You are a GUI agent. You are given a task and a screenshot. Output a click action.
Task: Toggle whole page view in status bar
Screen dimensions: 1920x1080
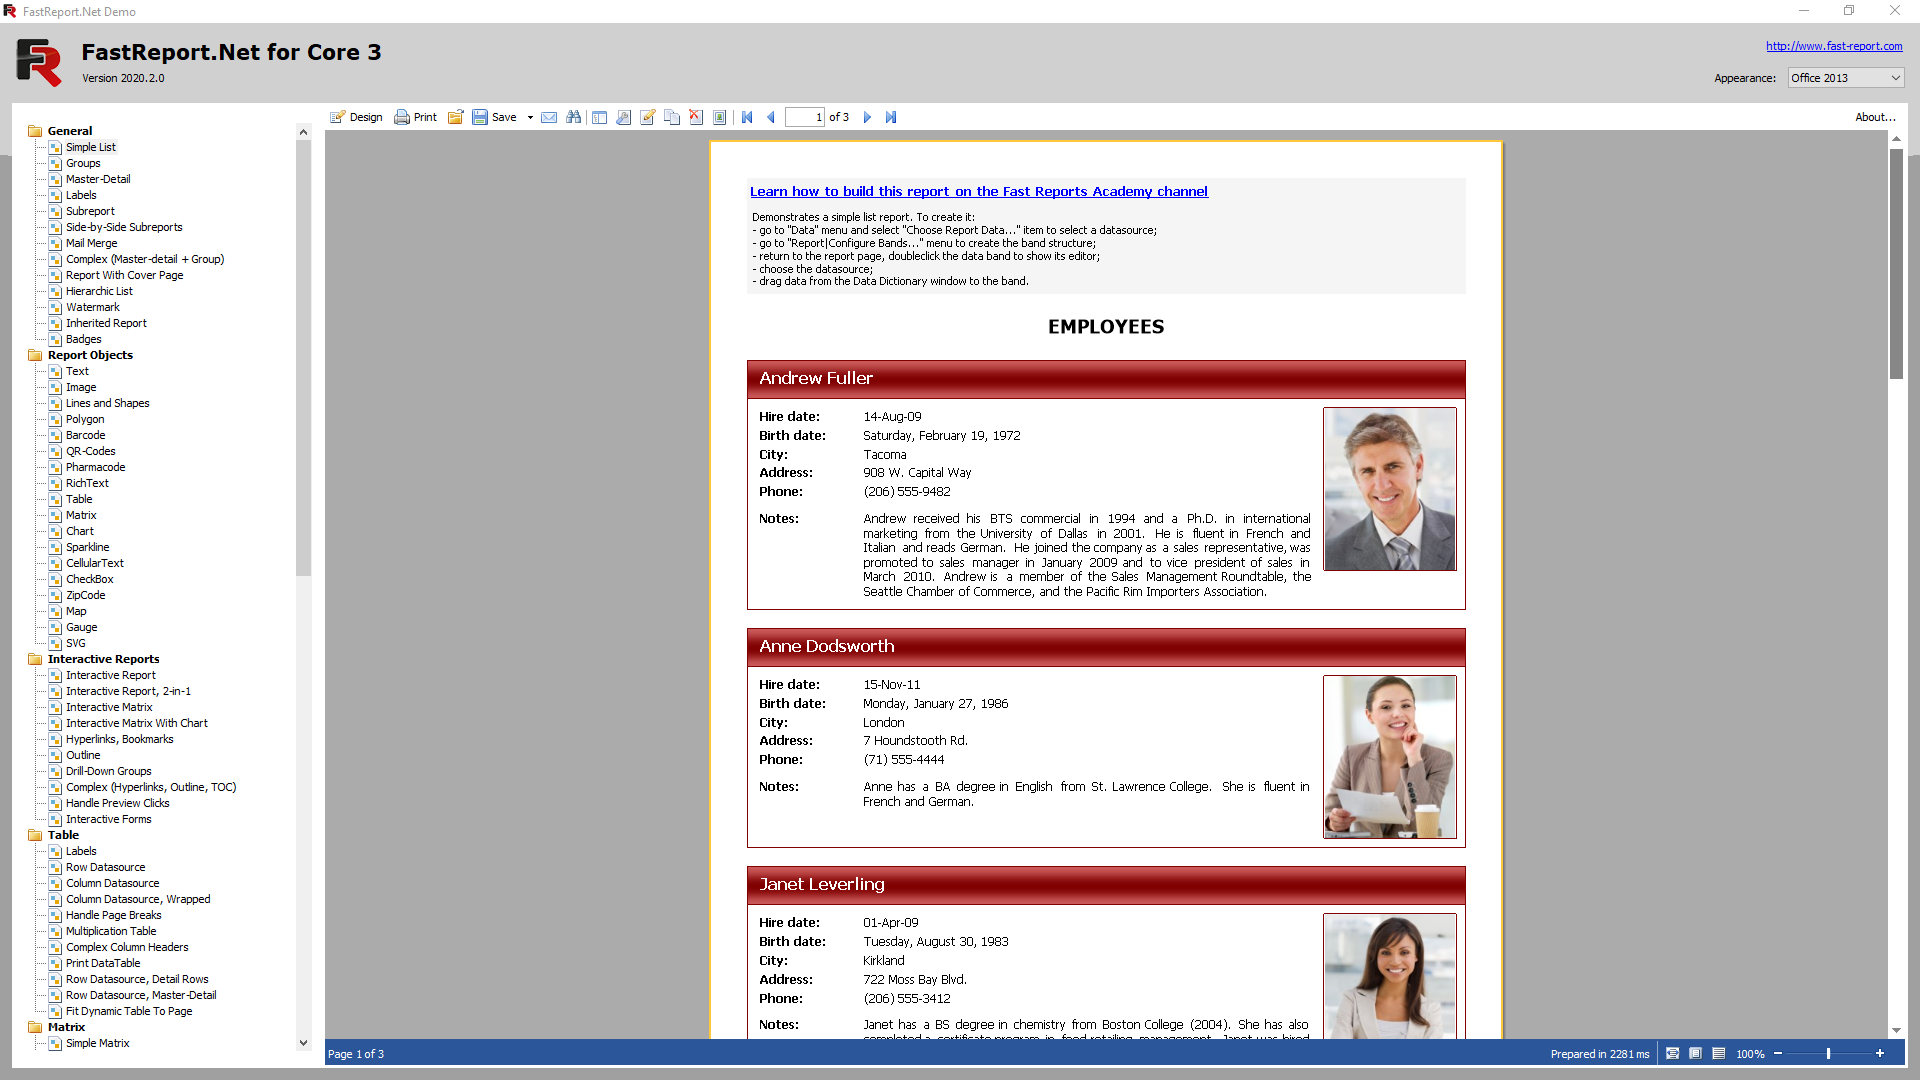[1695, 1053]
